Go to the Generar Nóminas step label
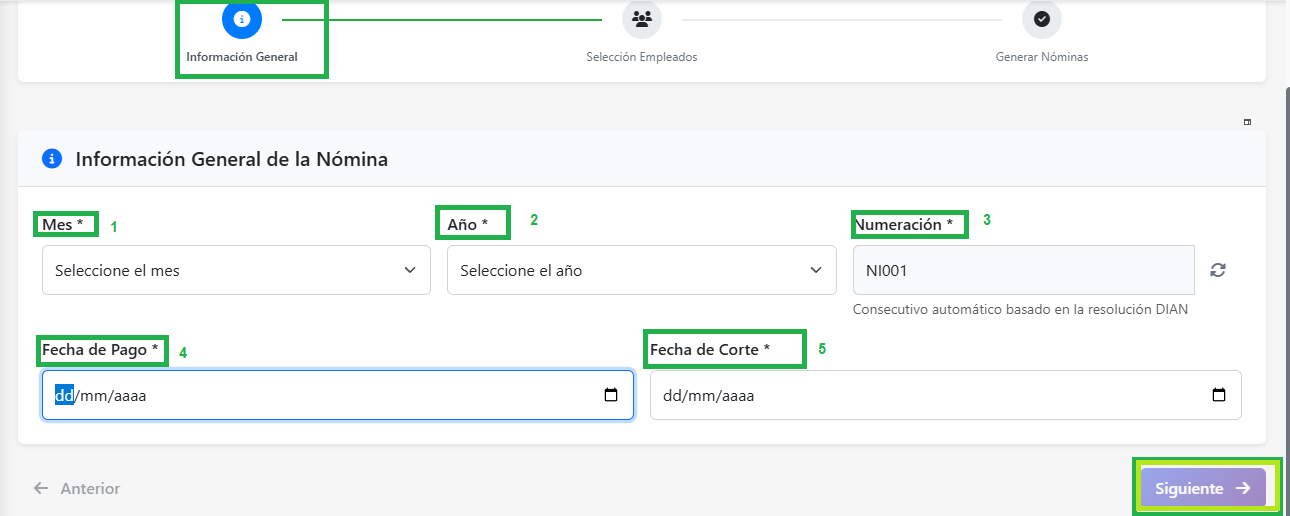The height and width of the screenshot is (516, 1290). pos(1041,57)
